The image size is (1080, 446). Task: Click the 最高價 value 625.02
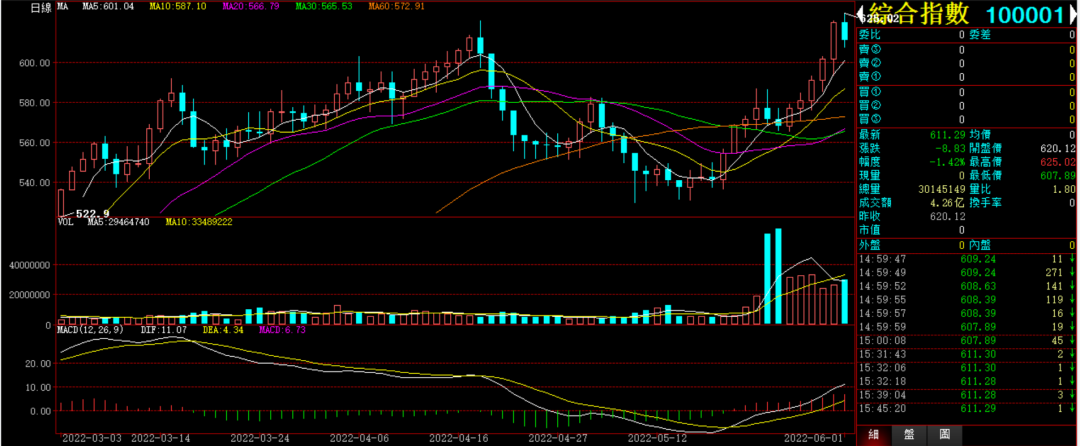1058,162
